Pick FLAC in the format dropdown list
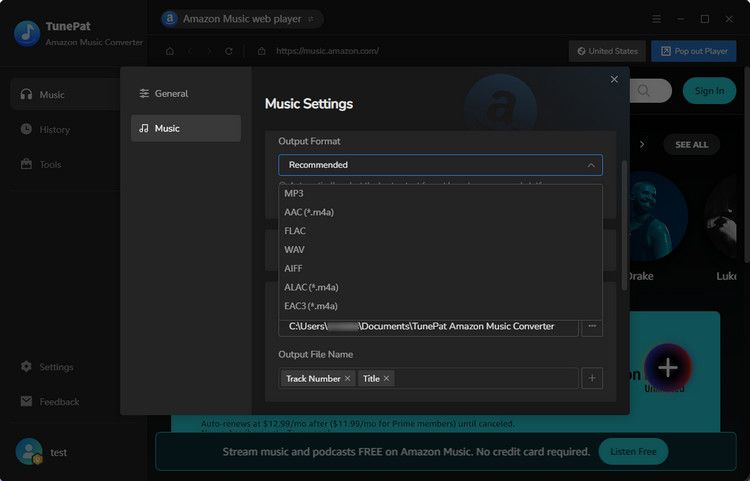This screenshot has width=750, height=481. (440, 231)
